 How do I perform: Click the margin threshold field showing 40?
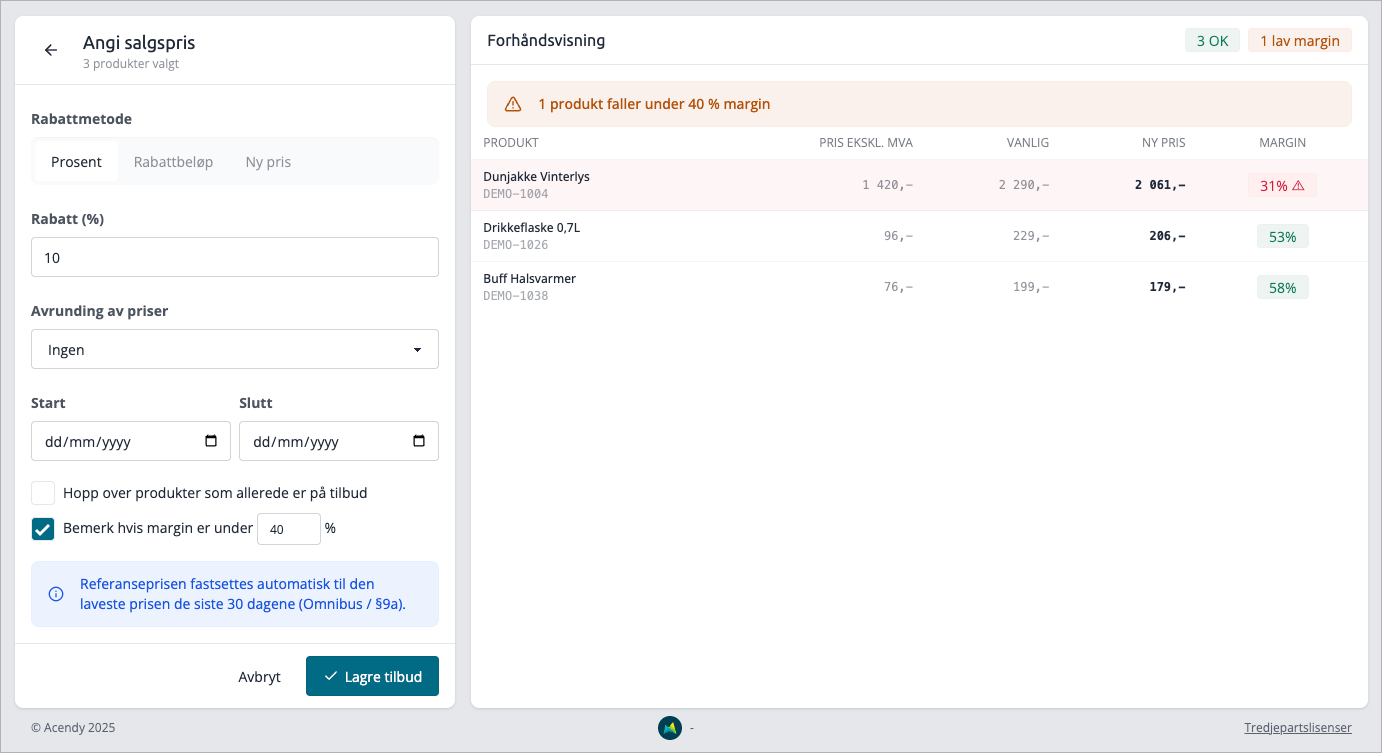[x=289, y=529]
